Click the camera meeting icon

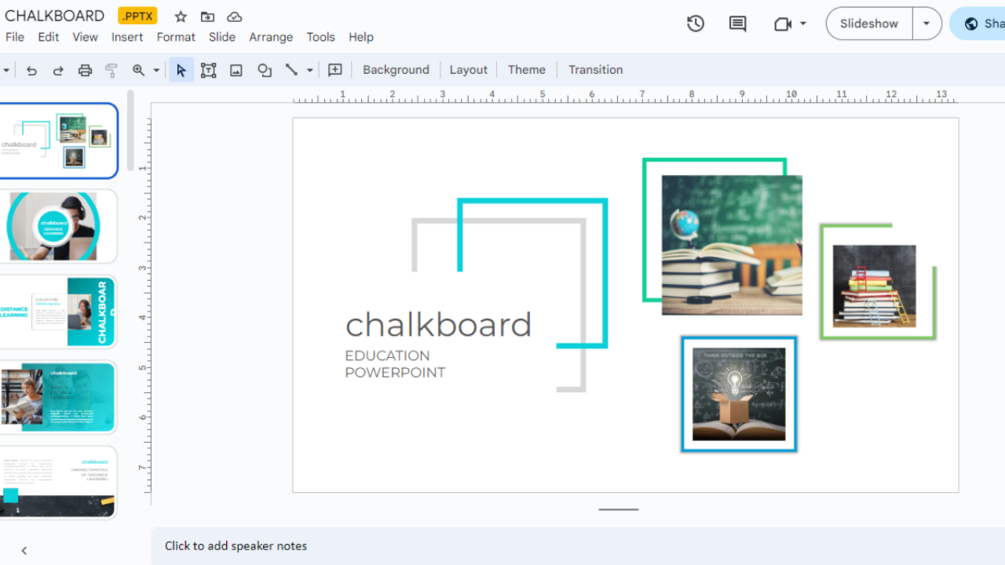[x=783, y=24]
